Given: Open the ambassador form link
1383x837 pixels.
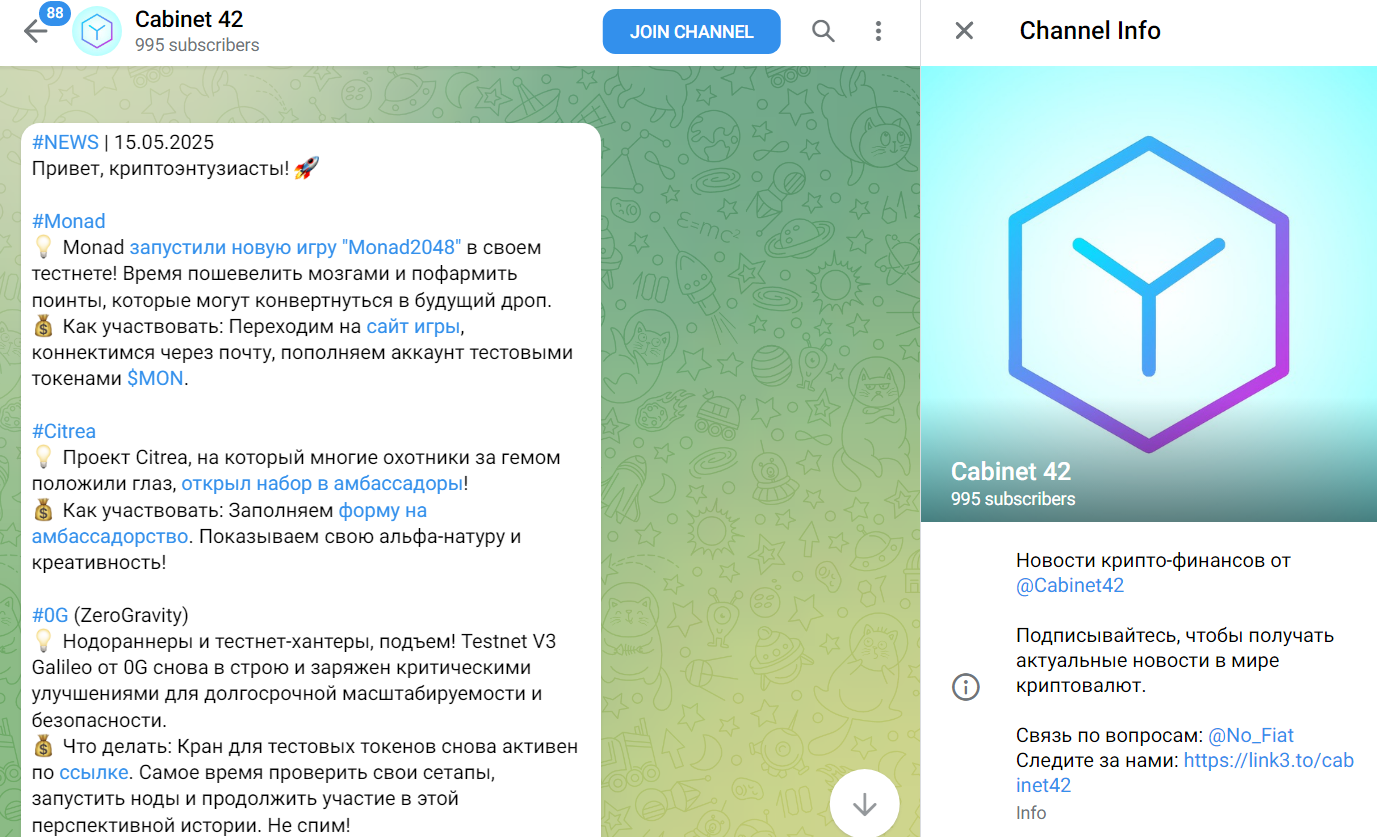Looking at the screenshot, I should (x=229, y=523).
